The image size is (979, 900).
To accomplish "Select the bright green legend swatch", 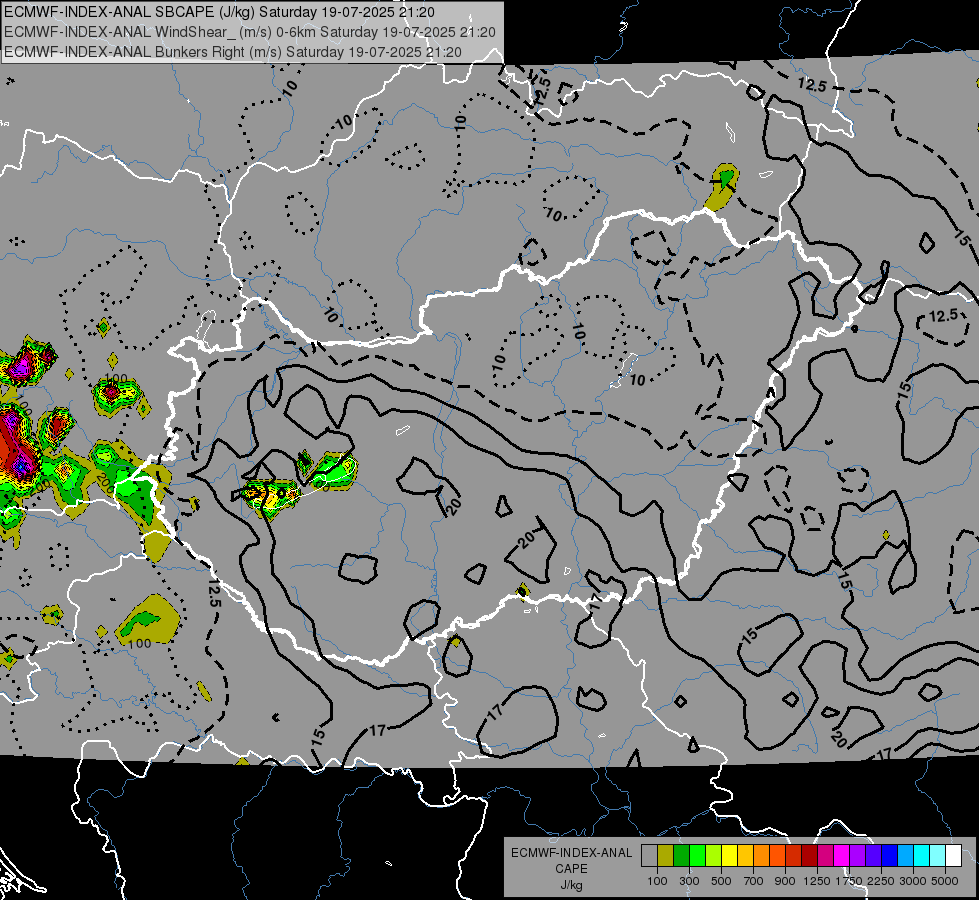I will [x=697, y=856].
